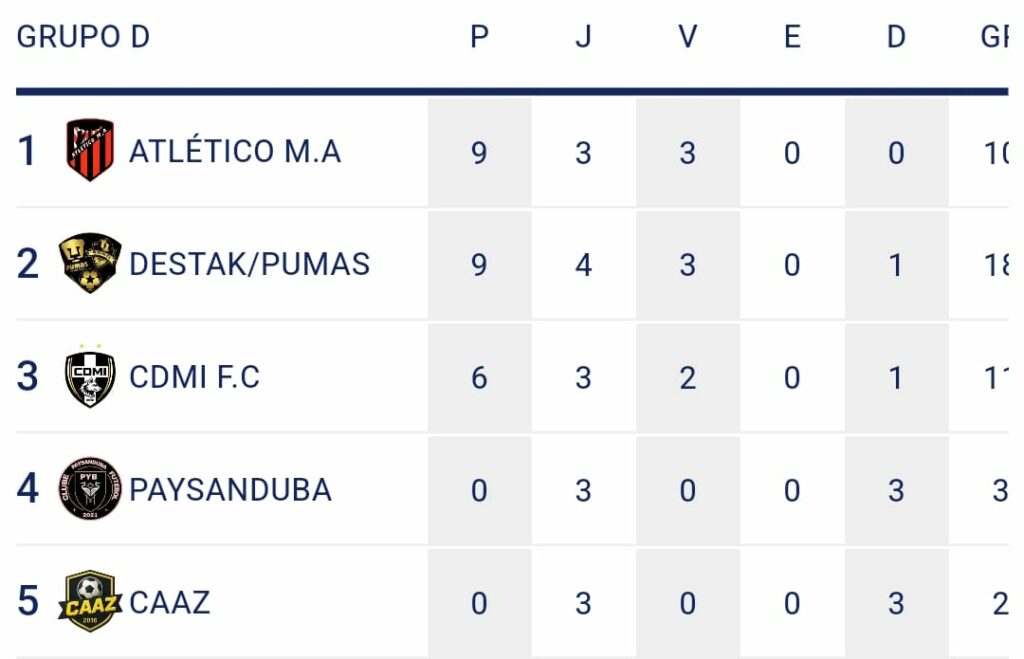Click the partially visible GP column header
Viewport: 1024px width, 659px height.
[995, 37]
